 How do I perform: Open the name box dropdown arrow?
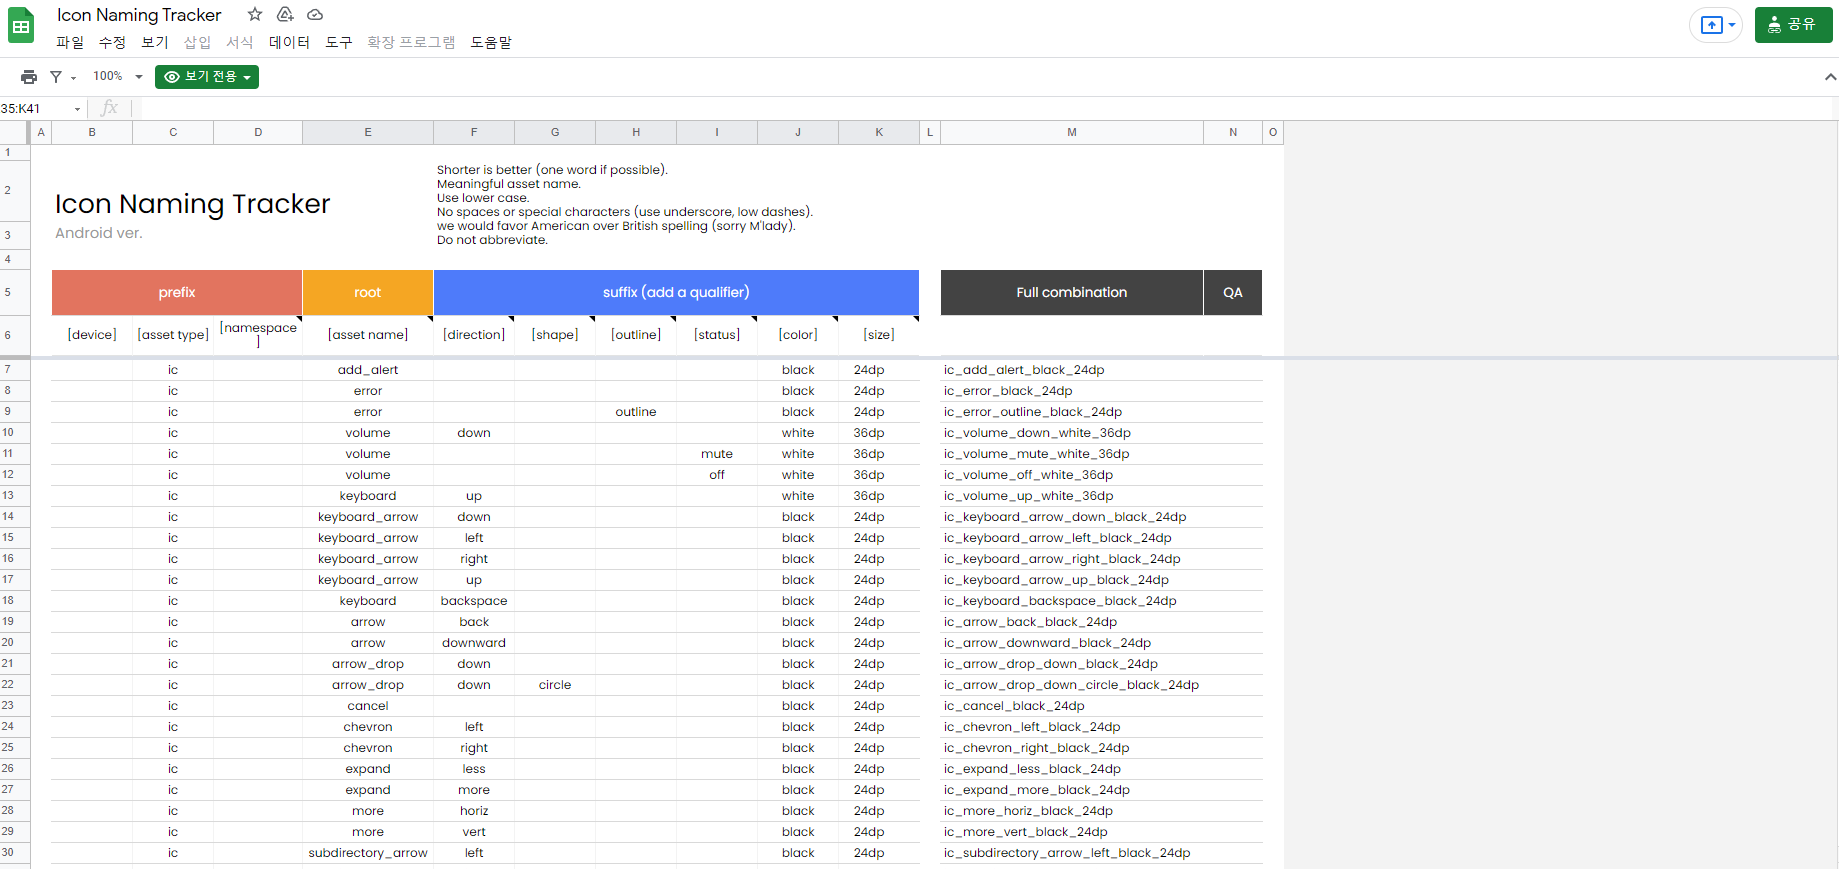click(x=77, y=109)
